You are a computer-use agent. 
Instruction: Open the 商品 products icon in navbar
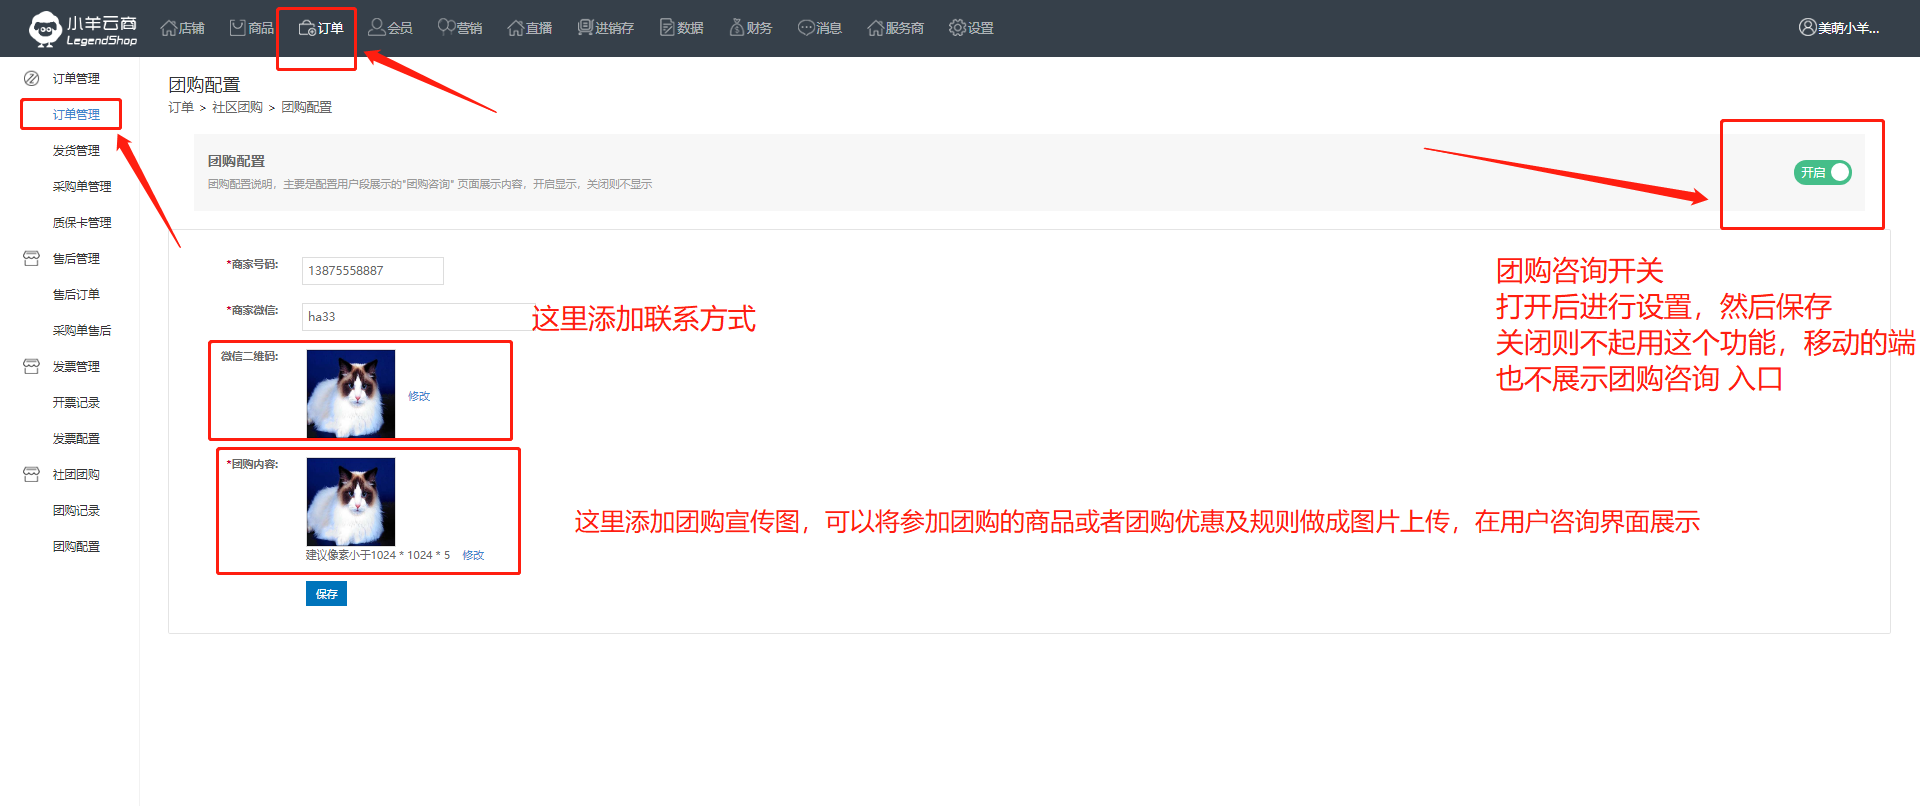point(238,28)
